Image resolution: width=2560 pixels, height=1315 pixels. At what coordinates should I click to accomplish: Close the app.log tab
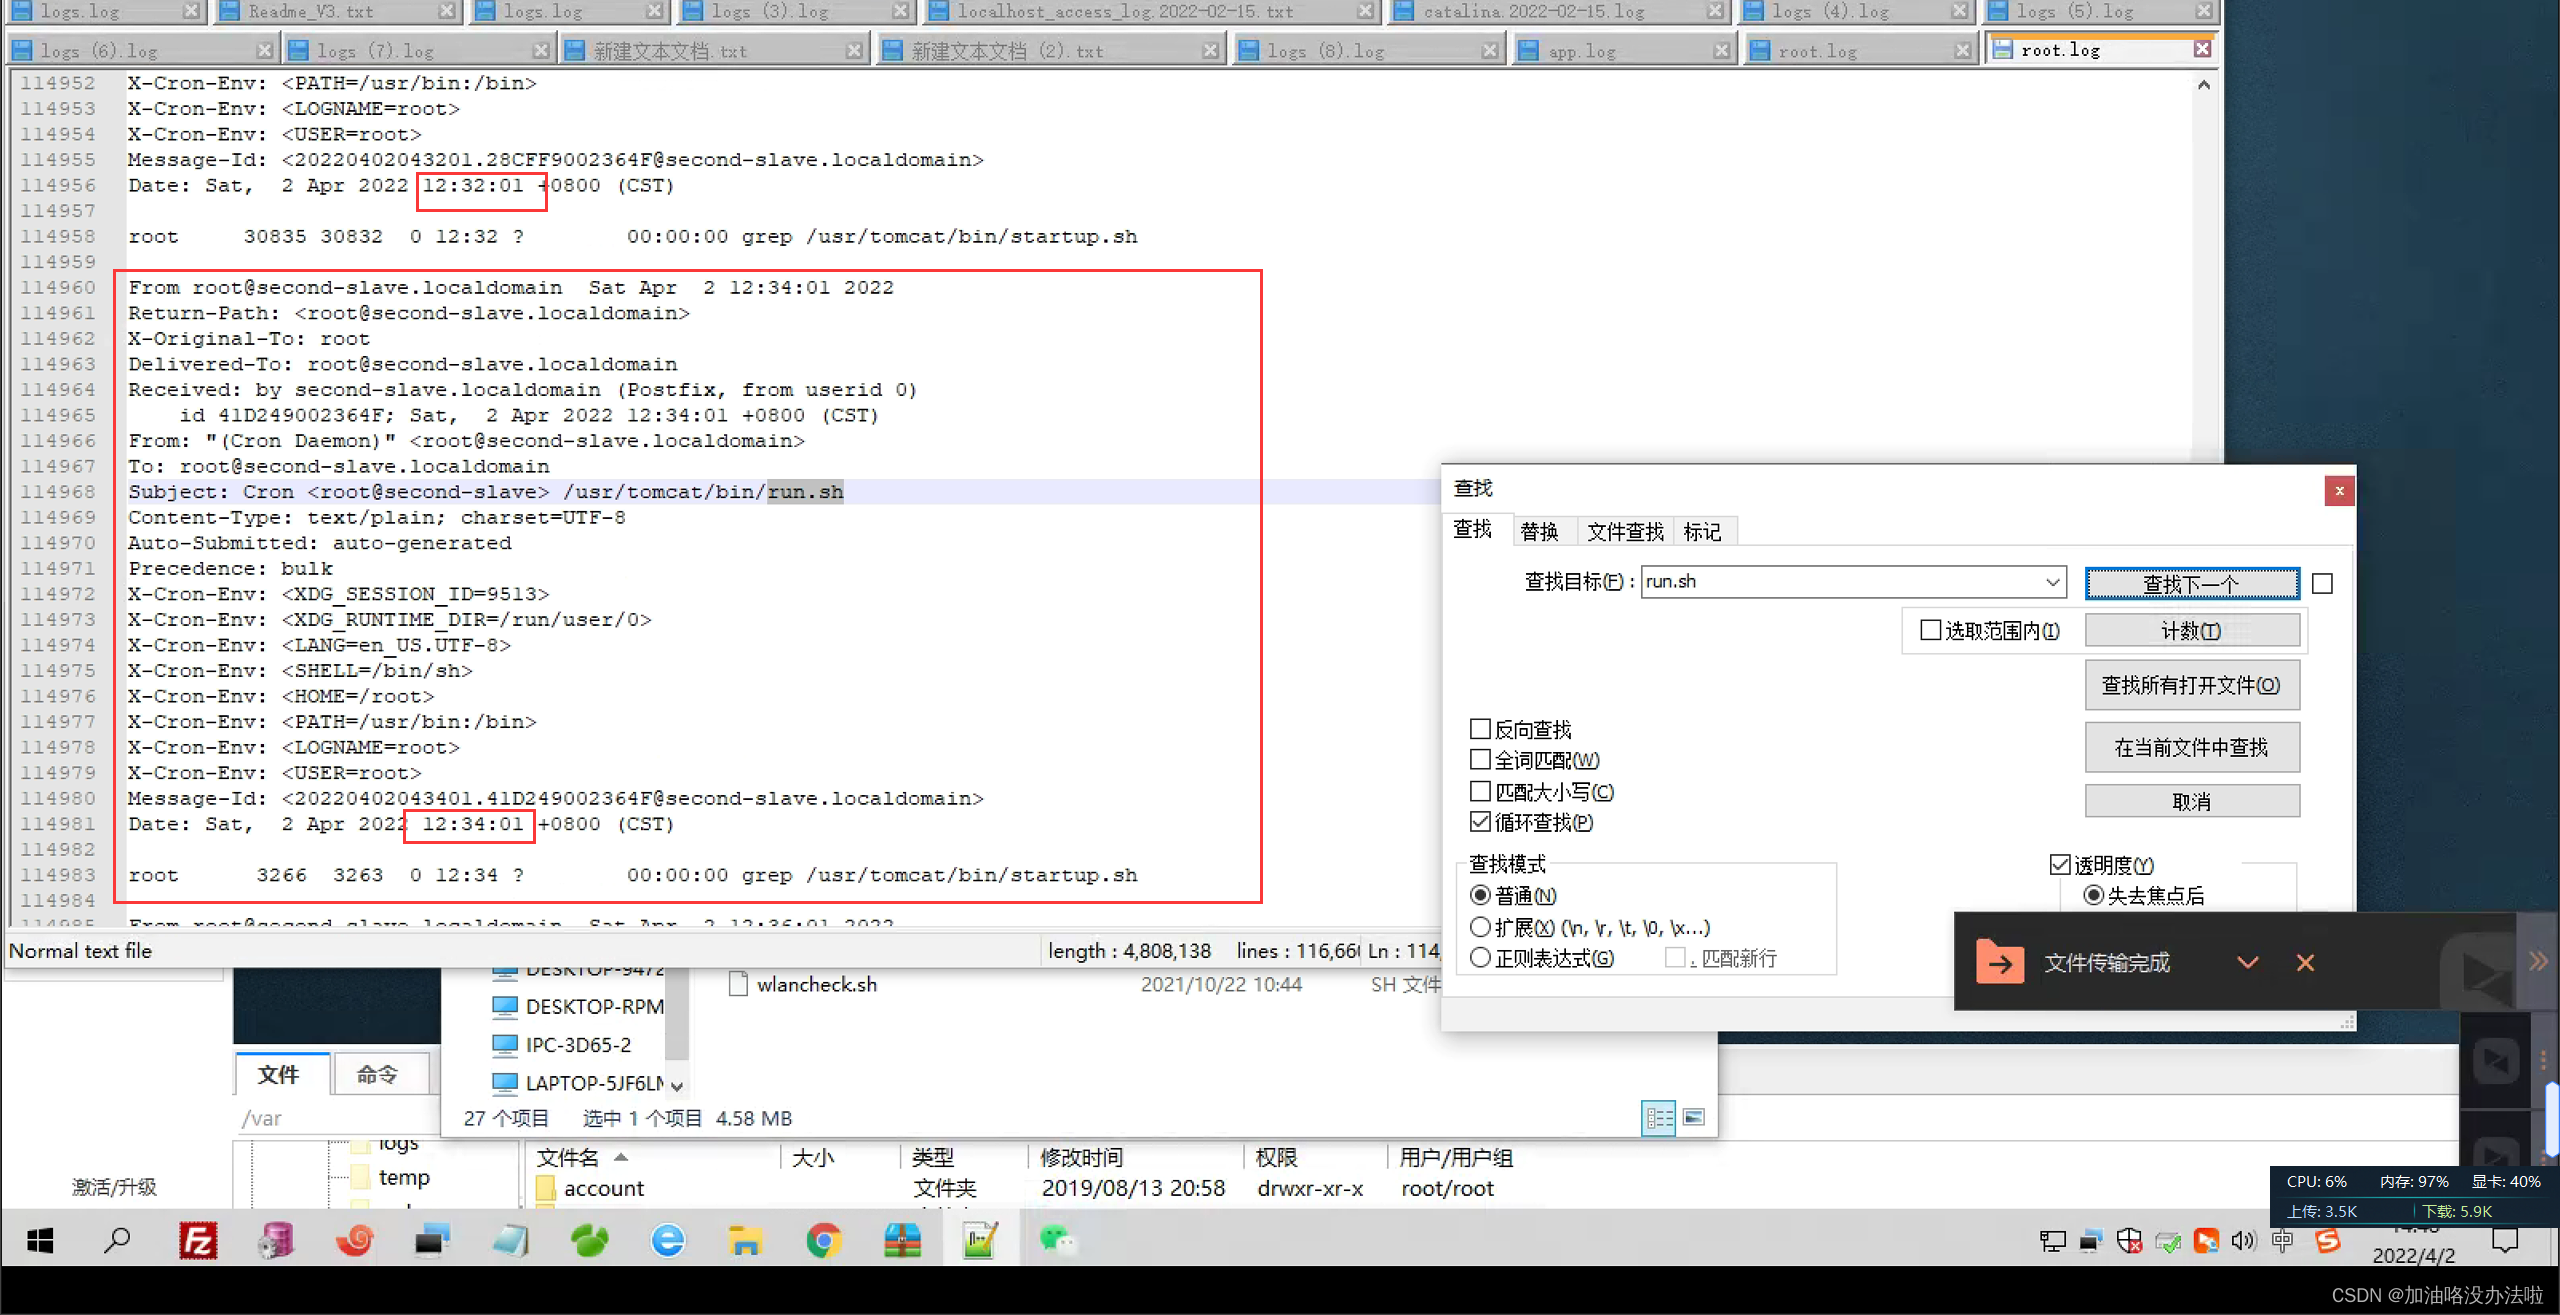coord(1721,50)
